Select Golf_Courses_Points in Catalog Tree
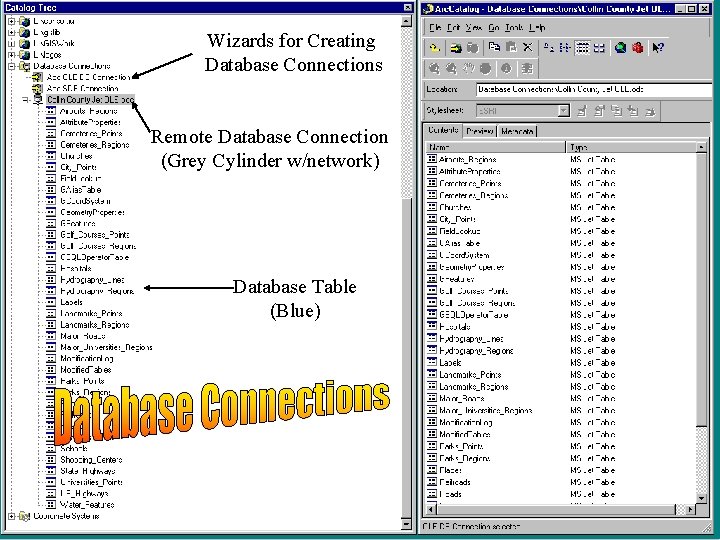Screen dimensions: 720x540 (x=95, y=235)
